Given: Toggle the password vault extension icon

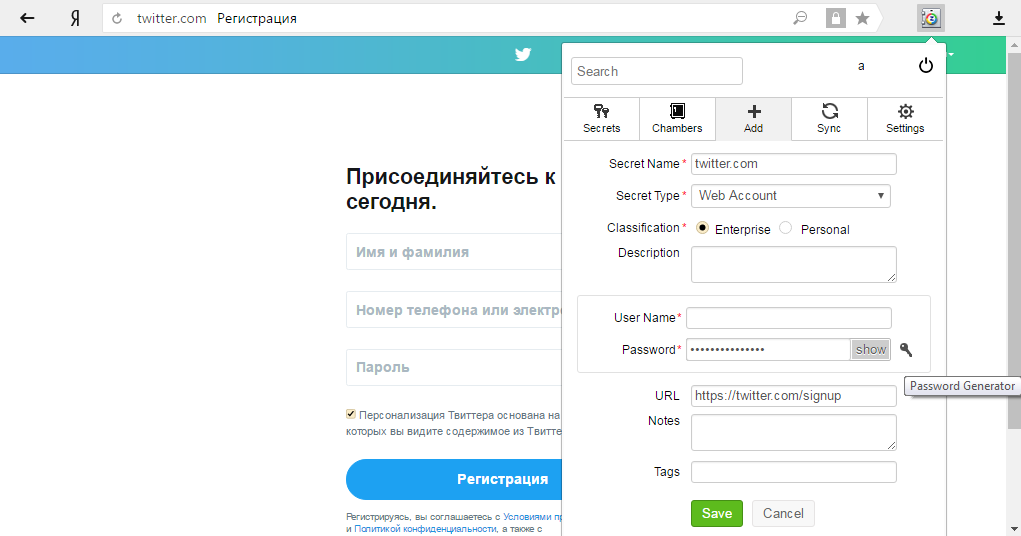Looking at the screenshot, I should click(930, 18).
